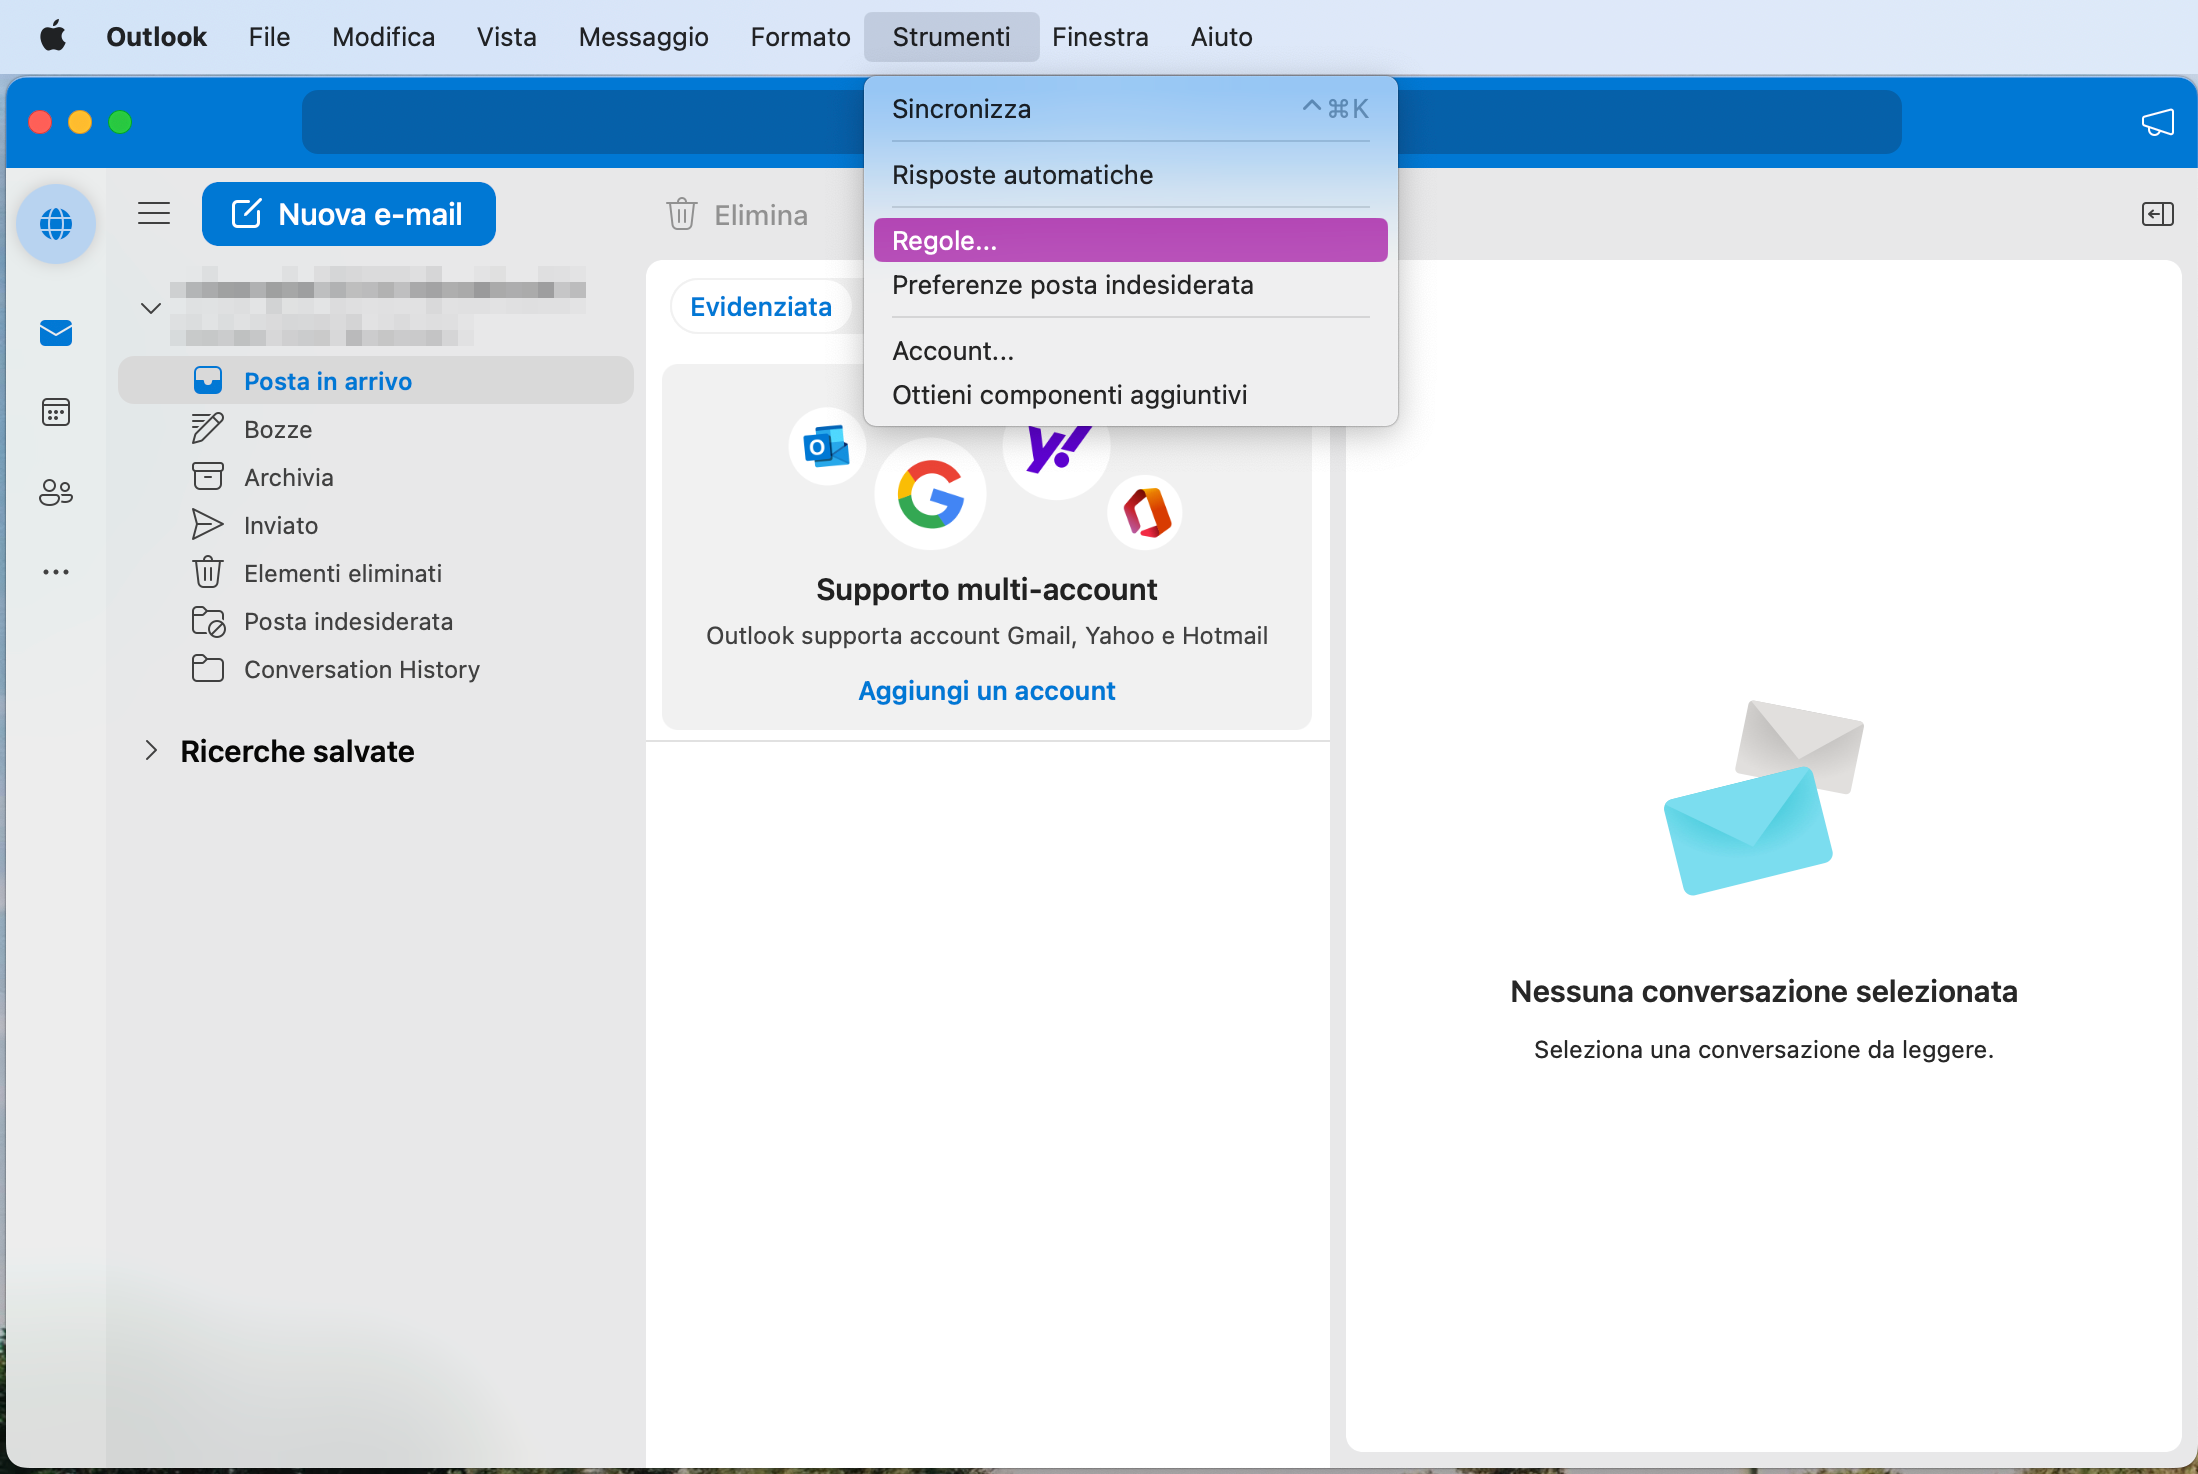Click the Conversation History folder icon
This screenshot has width=2198, height=1474.
point(208,668)
